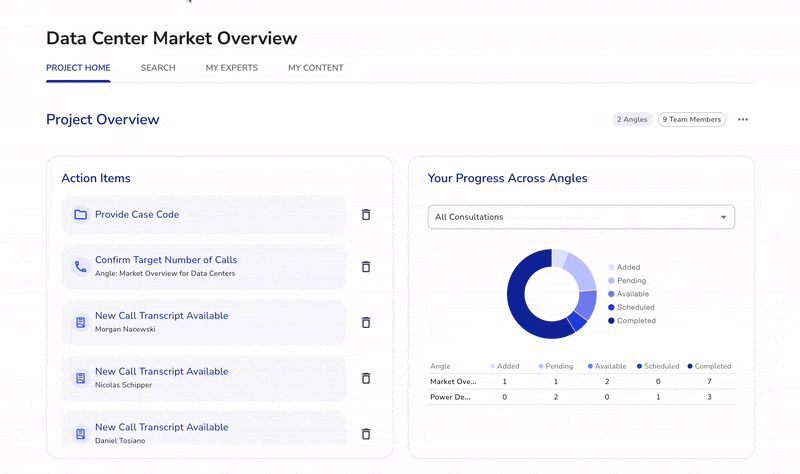Open the three-dot project overview menu
This screenshot has width=800, height=474.
click(x=743, y=120)
